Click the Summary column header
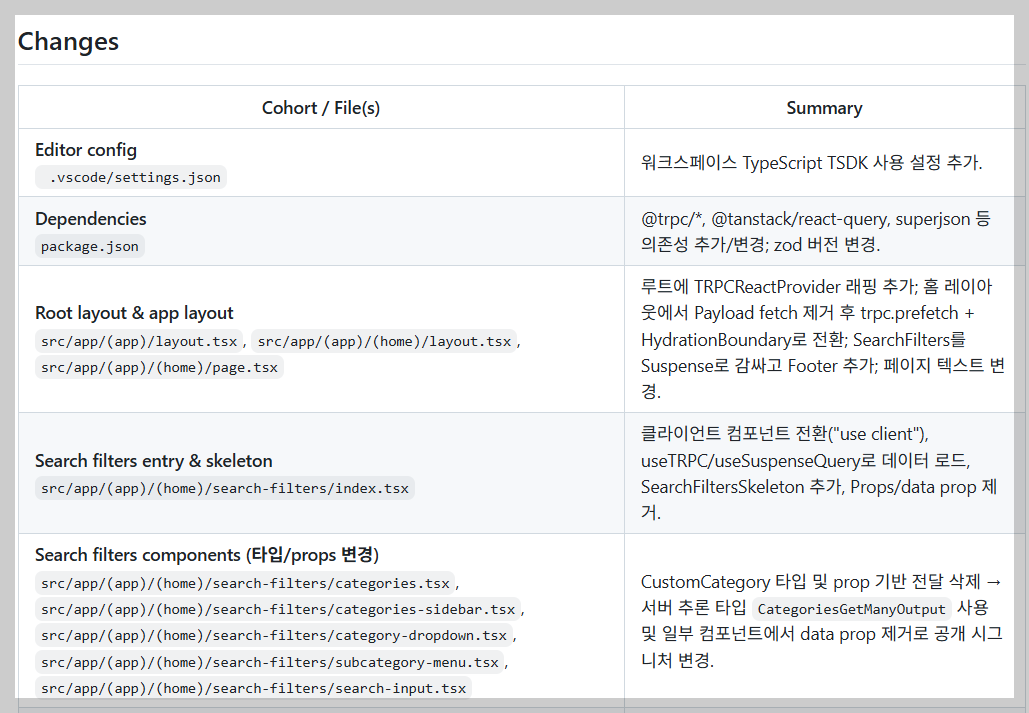 (824, 108)
